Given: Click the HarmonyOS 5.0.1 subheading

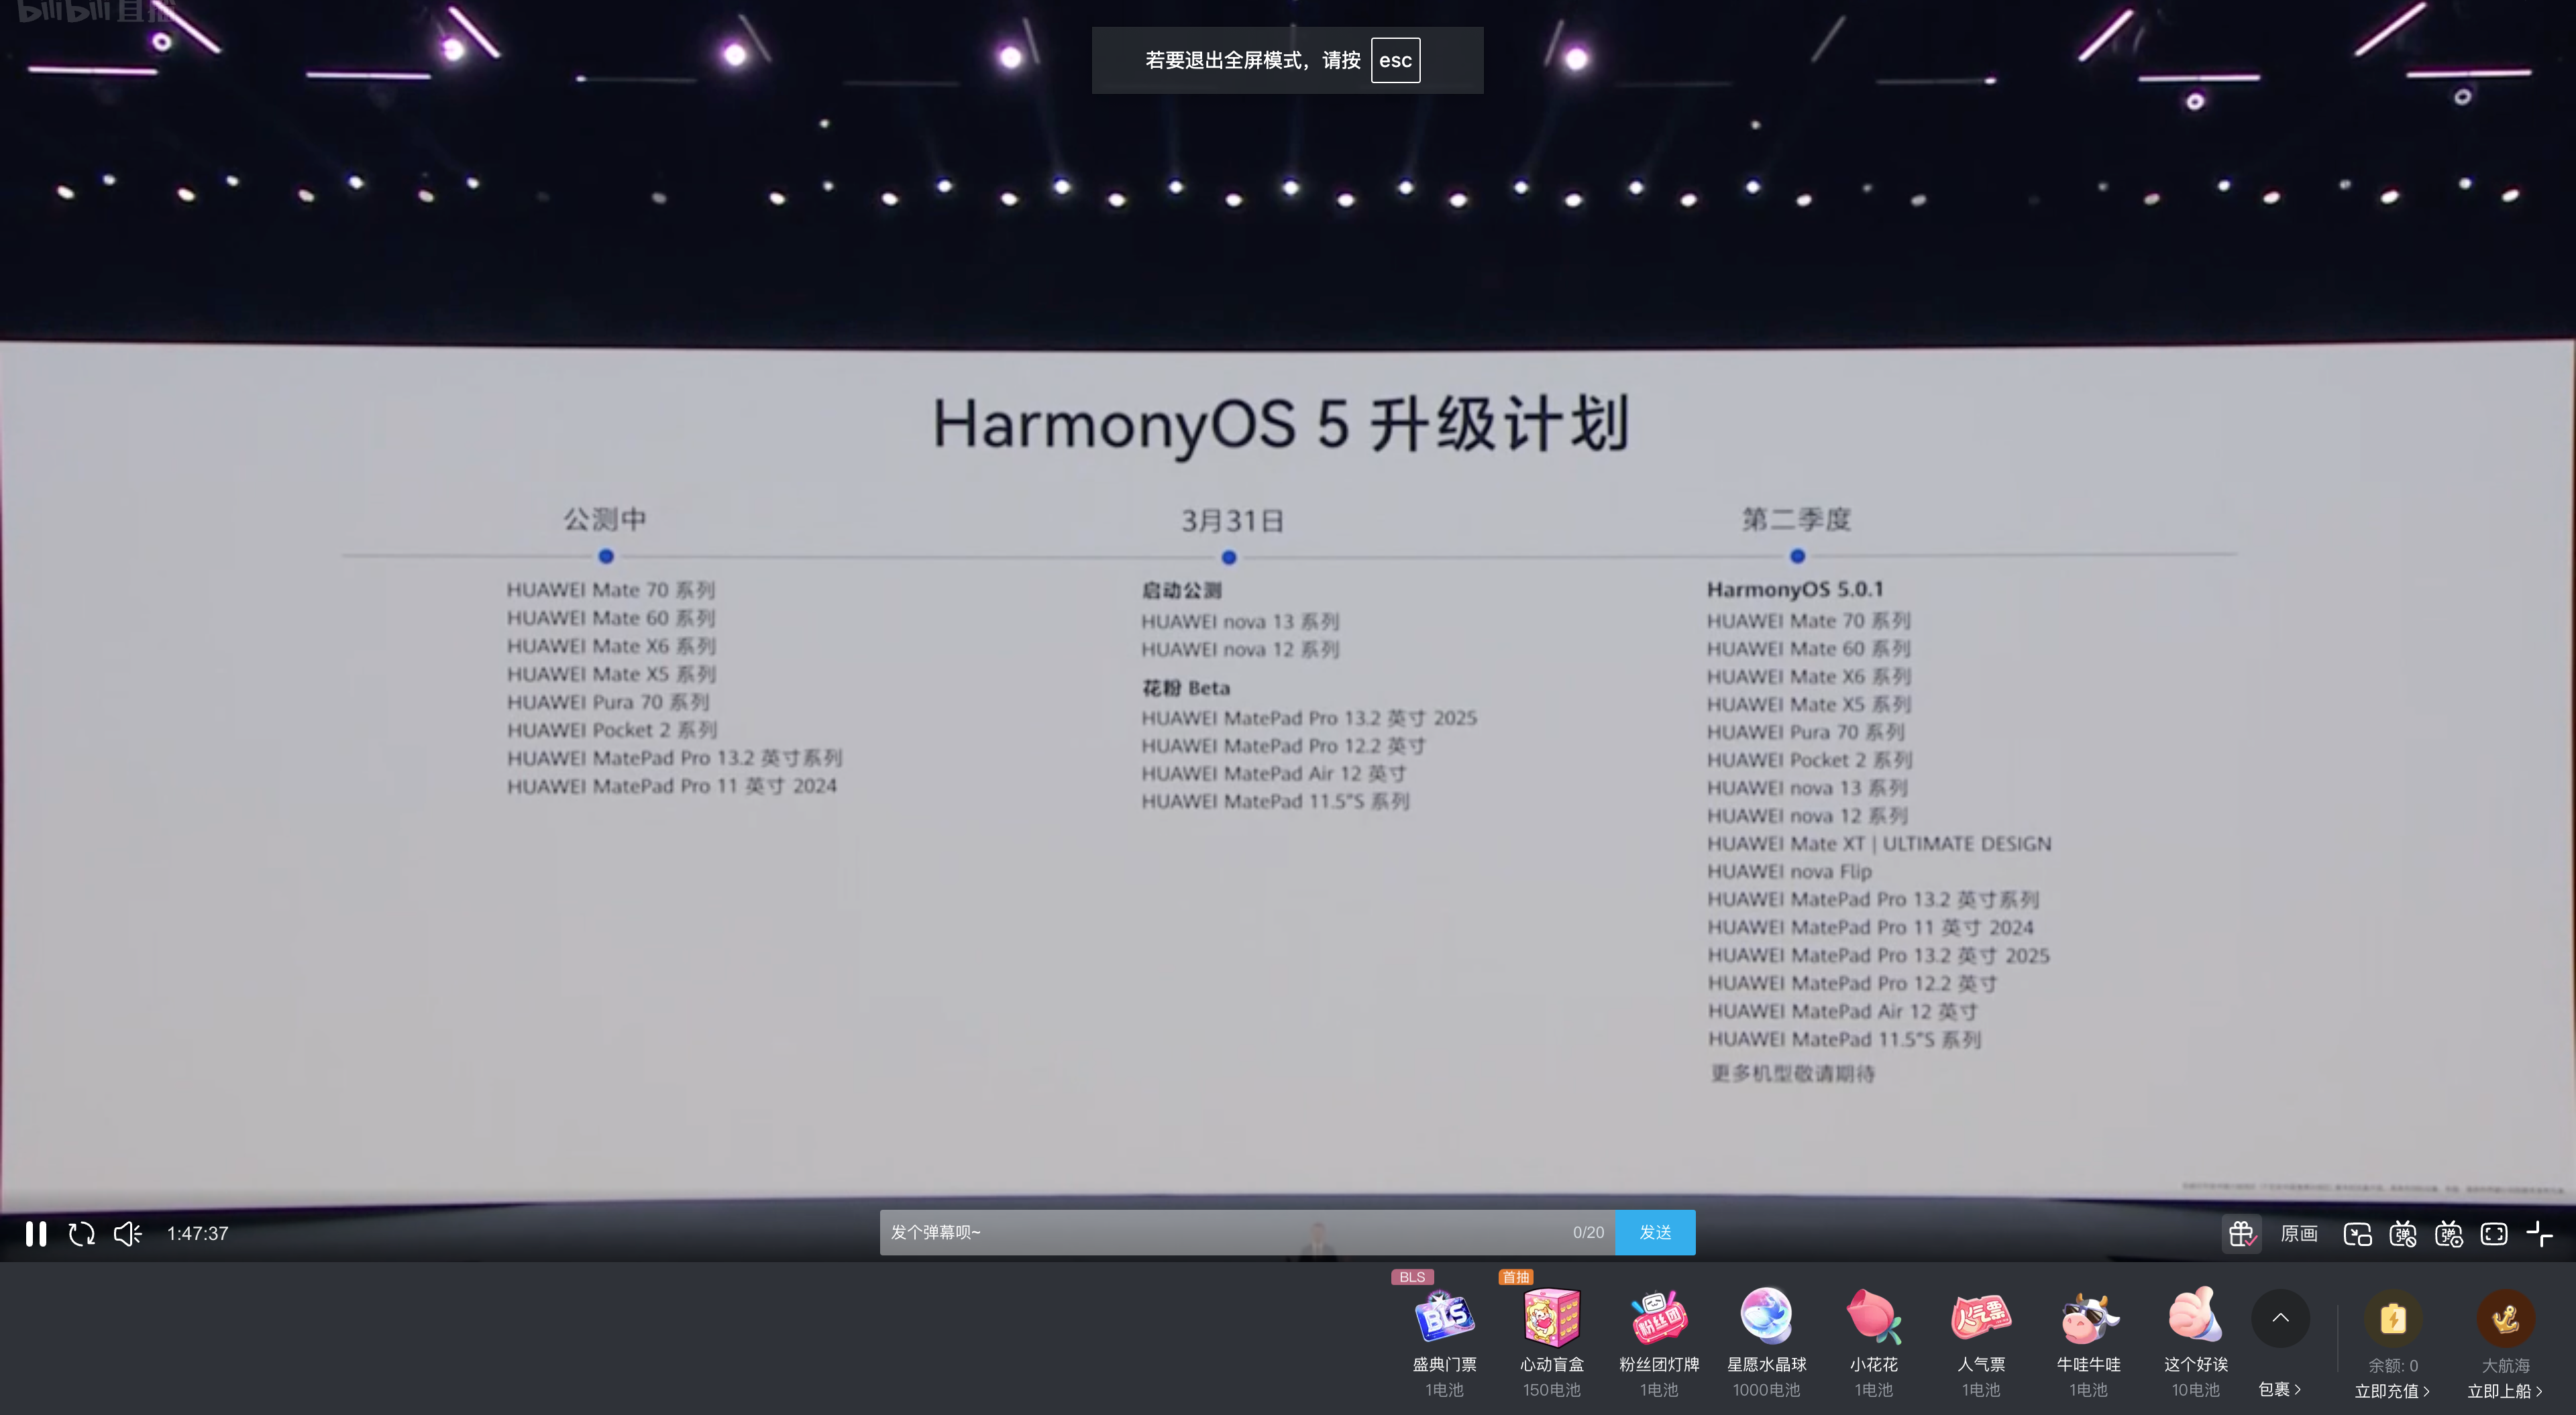Looking at the screenshot, I should pos(1795,589).
